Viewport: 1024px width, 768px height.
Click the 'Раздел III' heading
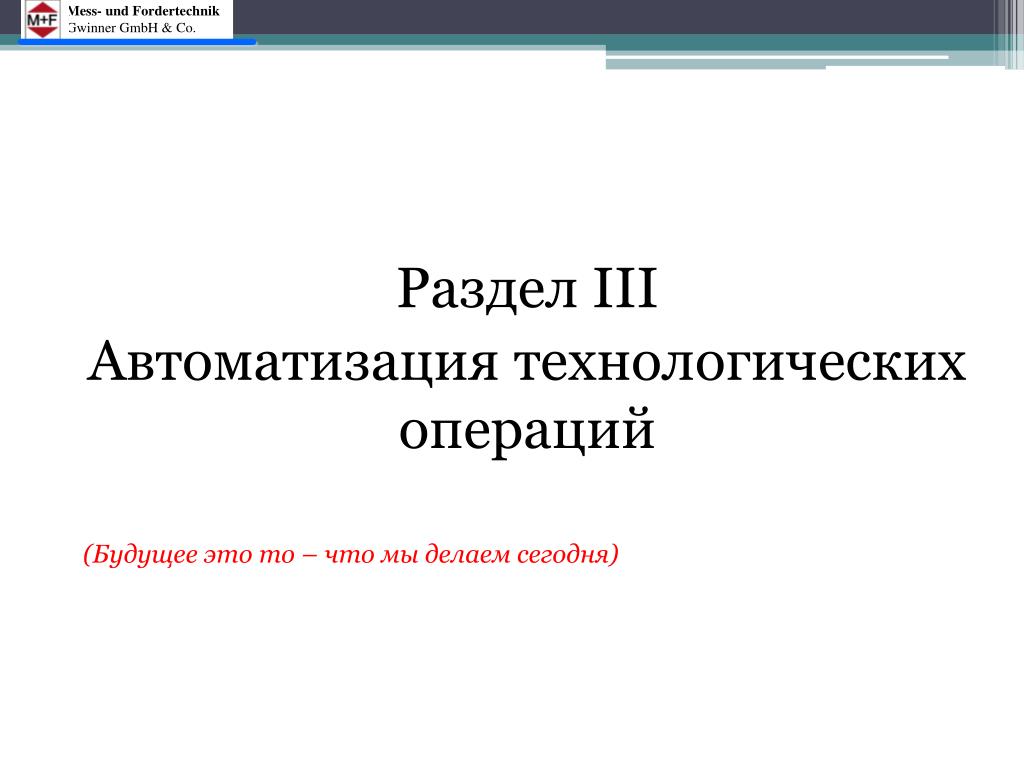pos(527,289)
